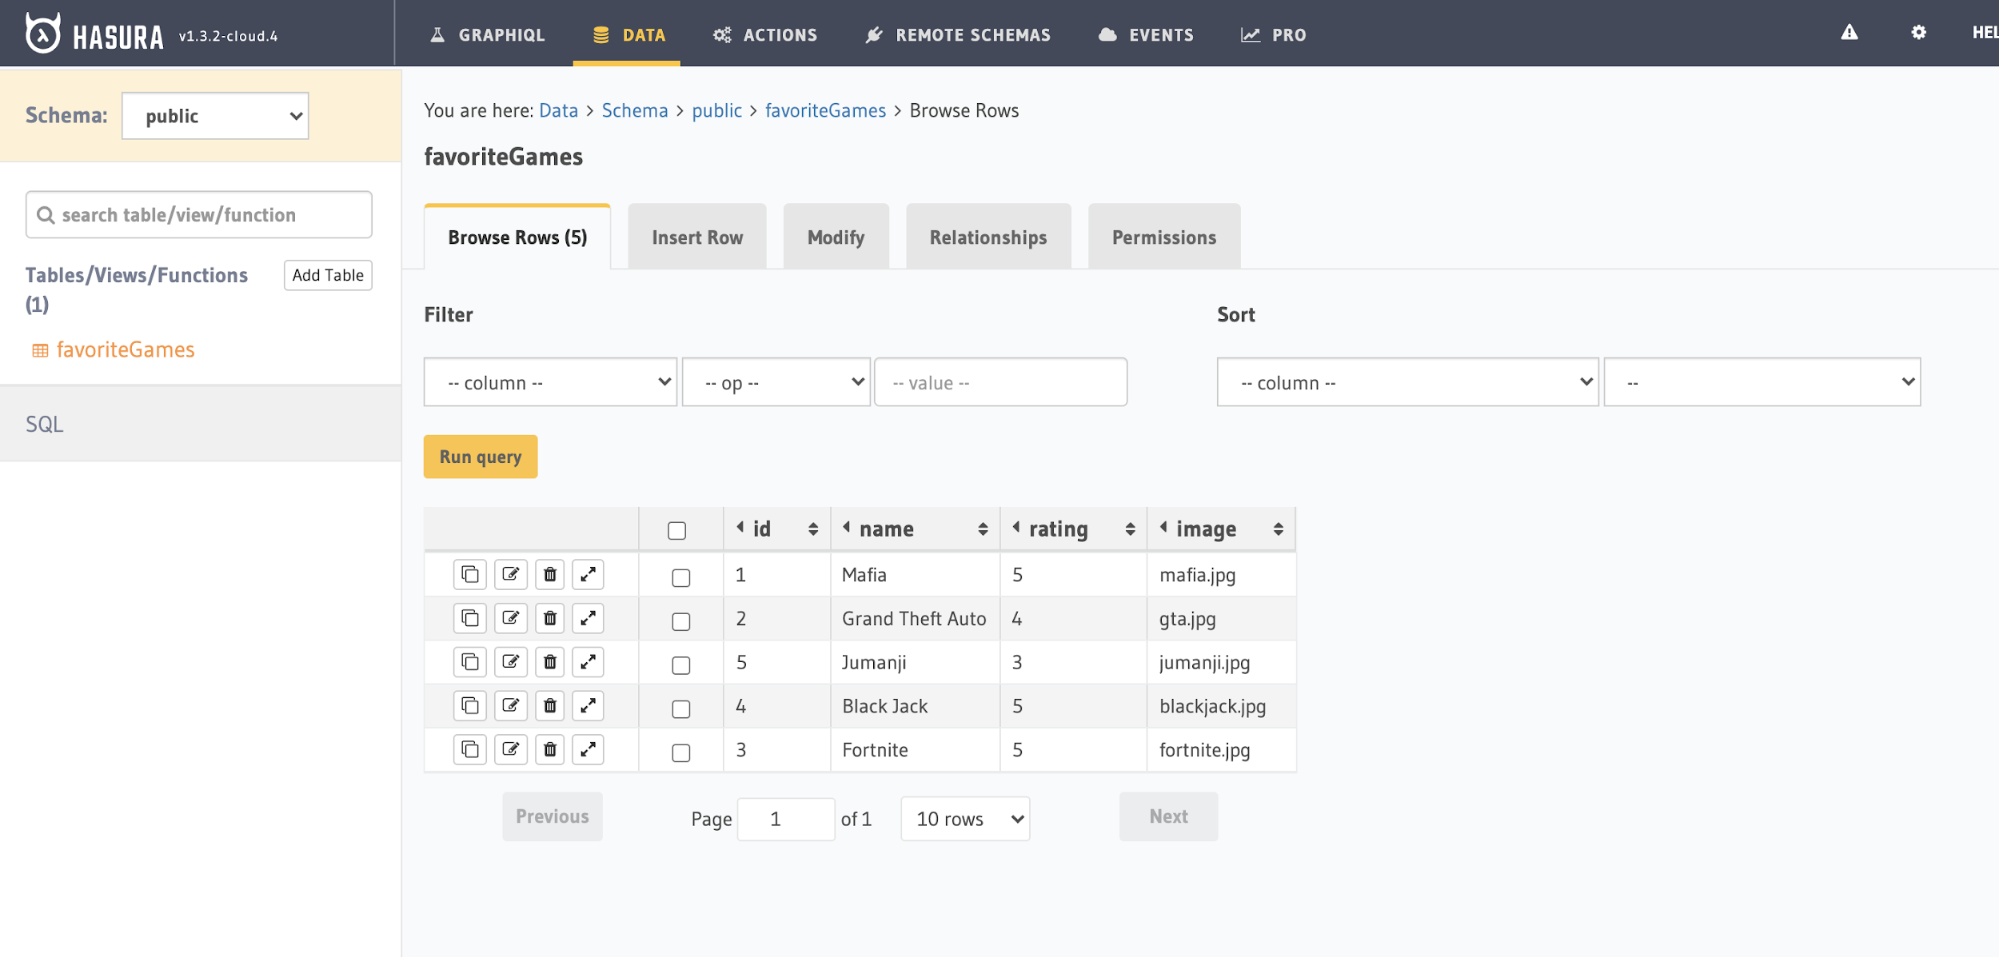Sort the rating column using its sort arrows
Image resolution: width=1999 pixels, height=958 pixels.
tap(1130, 528)
